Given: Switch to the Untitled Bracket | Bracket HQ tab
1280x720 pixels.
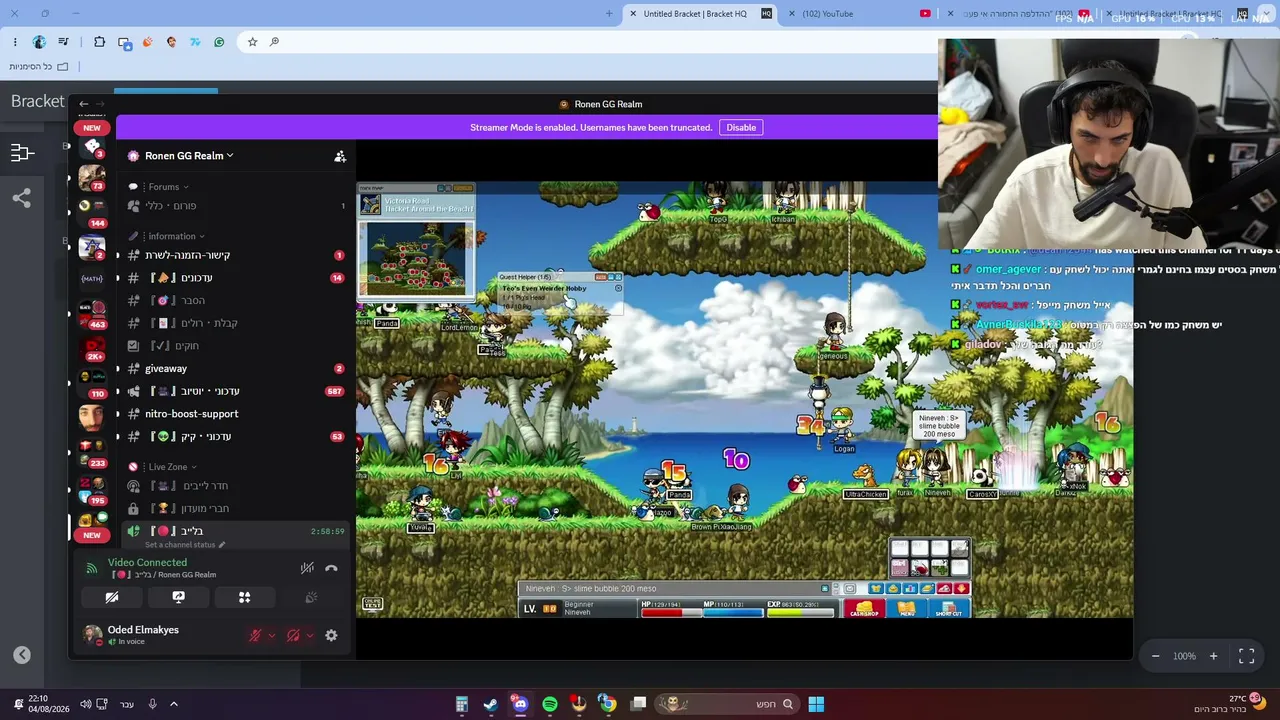Looking at the screenshot, I should tap(700, 14).
